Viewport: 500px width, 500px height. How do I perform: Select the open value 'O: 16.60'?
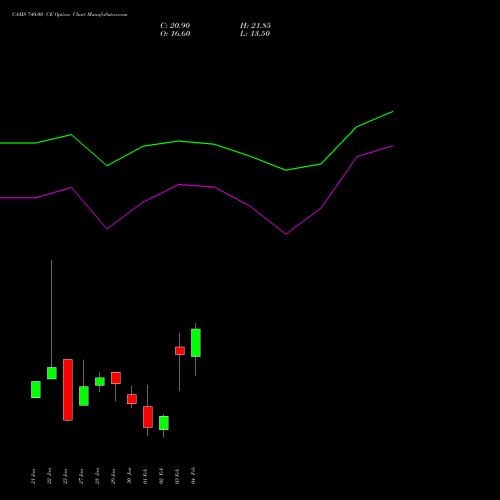175,34
